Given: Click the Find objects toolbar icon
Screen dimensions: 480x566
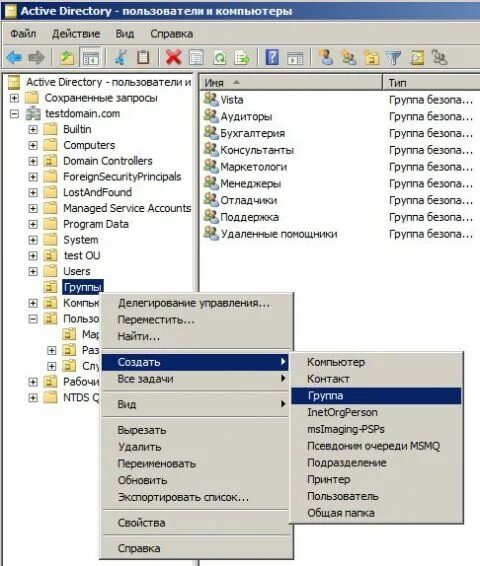Looking at the screenshot, I should (417, 57).
